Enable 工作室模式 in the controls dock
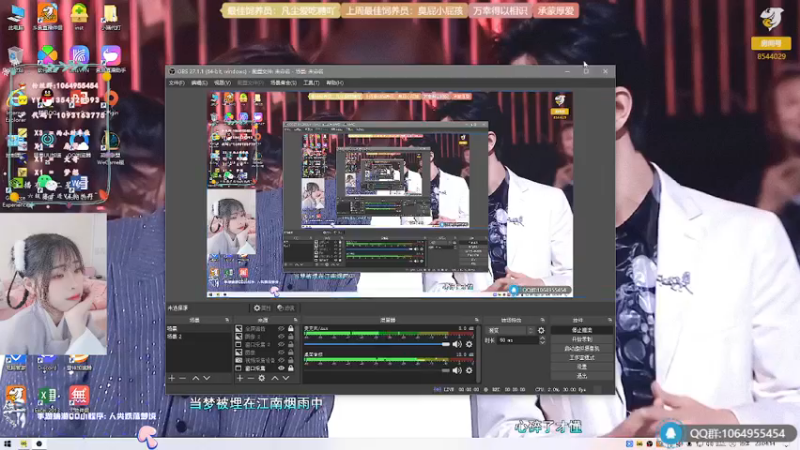 click(582, 358)
